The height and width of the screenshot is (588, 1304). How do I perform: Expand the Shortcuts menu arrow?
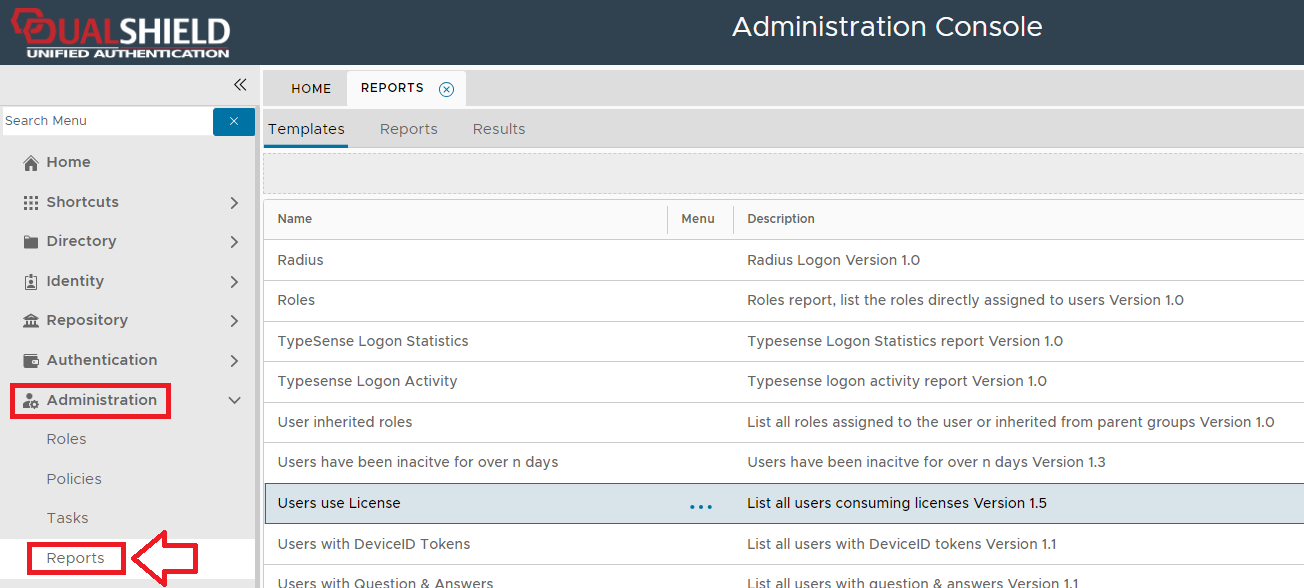pyautogui.click(x=234, y=203)
